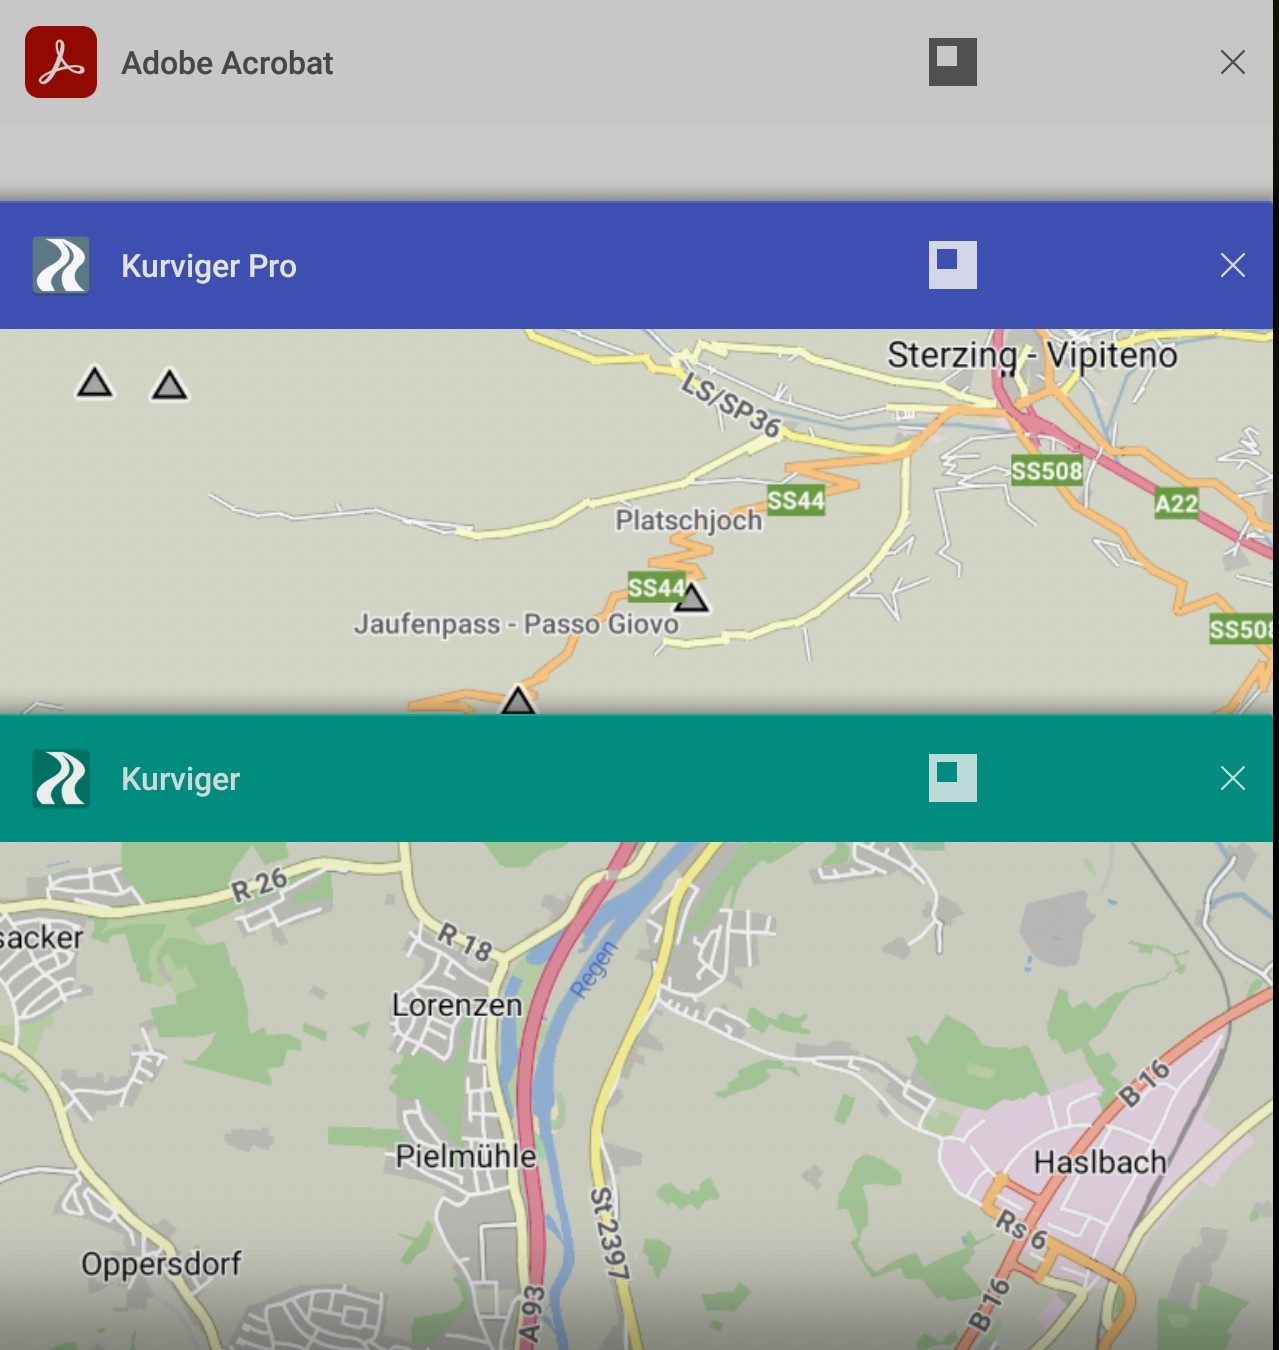
Task: Tap the second peak triangle marker from left
Action: tap(169, 385)
